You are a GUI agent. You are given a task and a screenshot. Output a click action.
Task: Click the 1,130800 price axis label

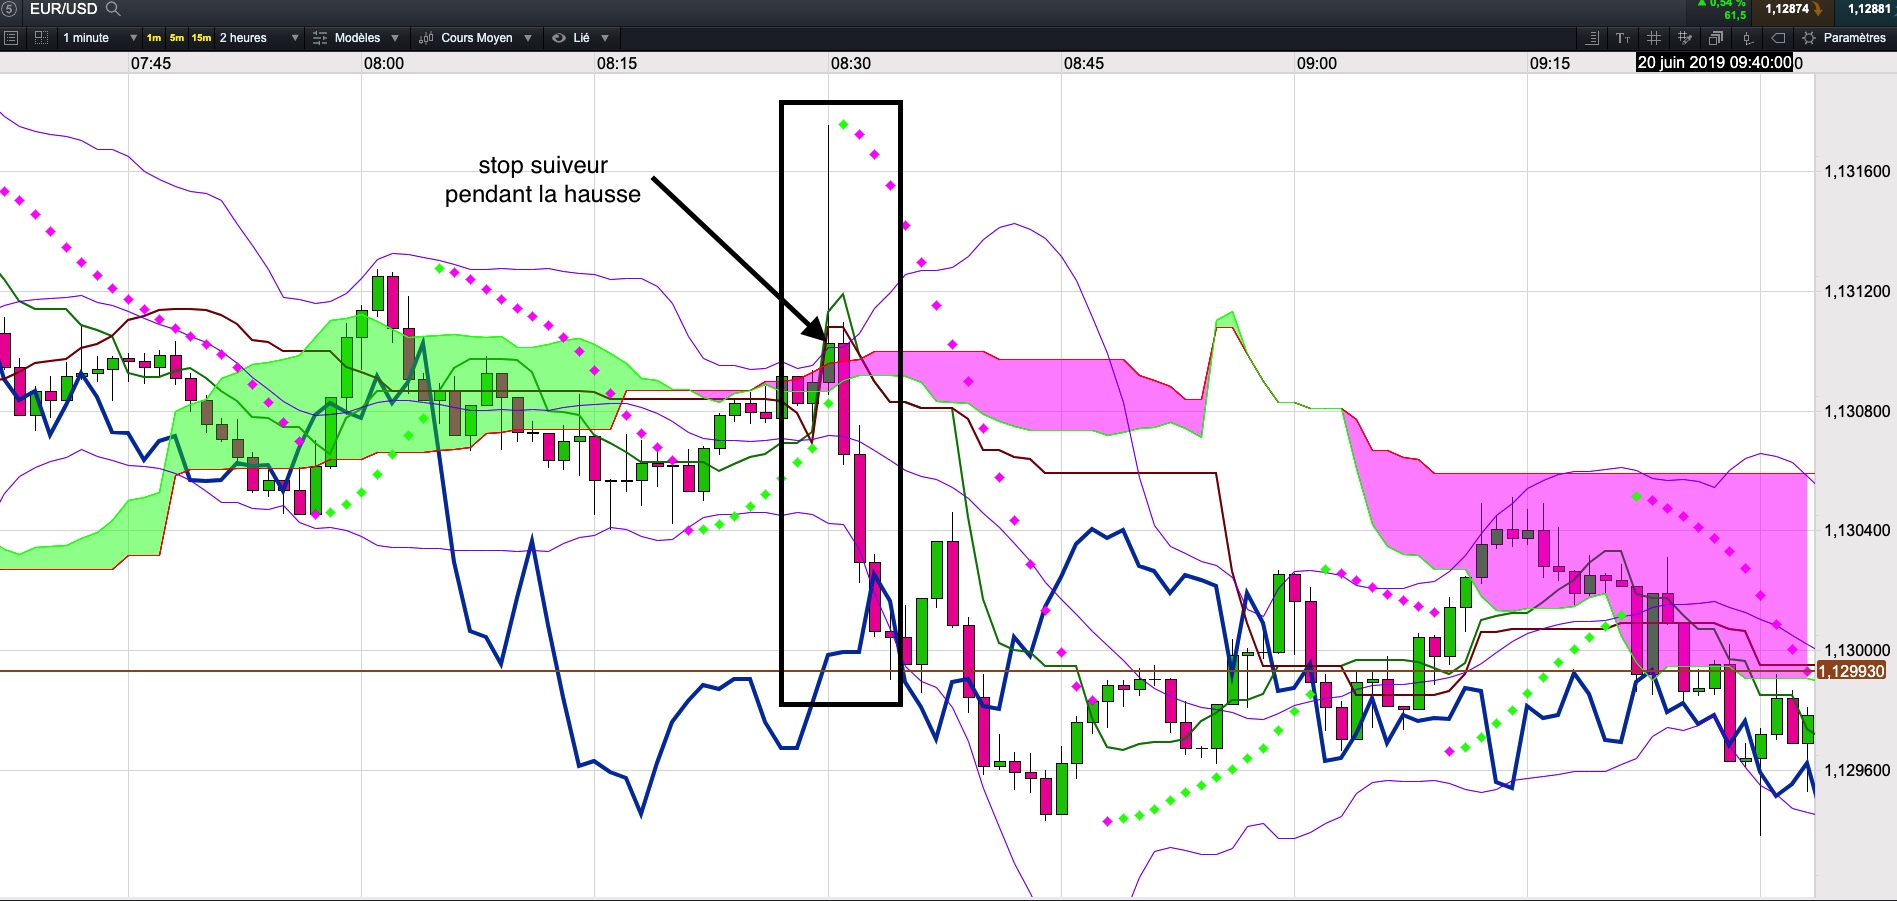(1857, 411)
